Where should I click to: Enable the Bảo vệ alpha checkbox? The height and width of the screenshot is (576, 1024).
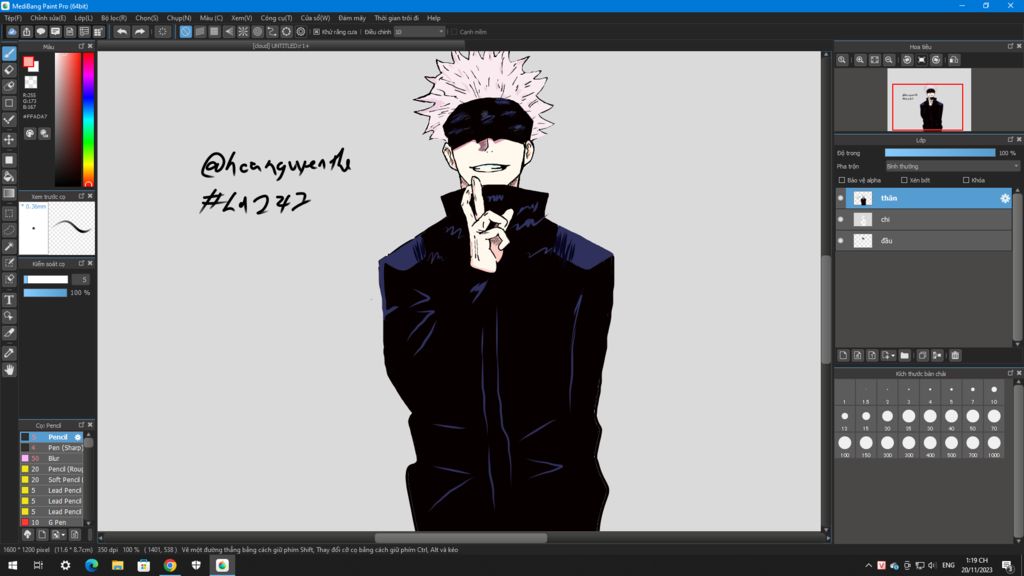842,180
